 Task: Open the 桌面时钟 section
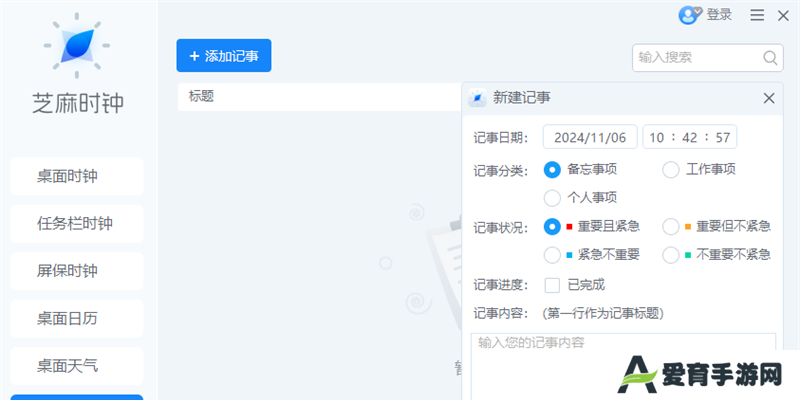(77, 177)
